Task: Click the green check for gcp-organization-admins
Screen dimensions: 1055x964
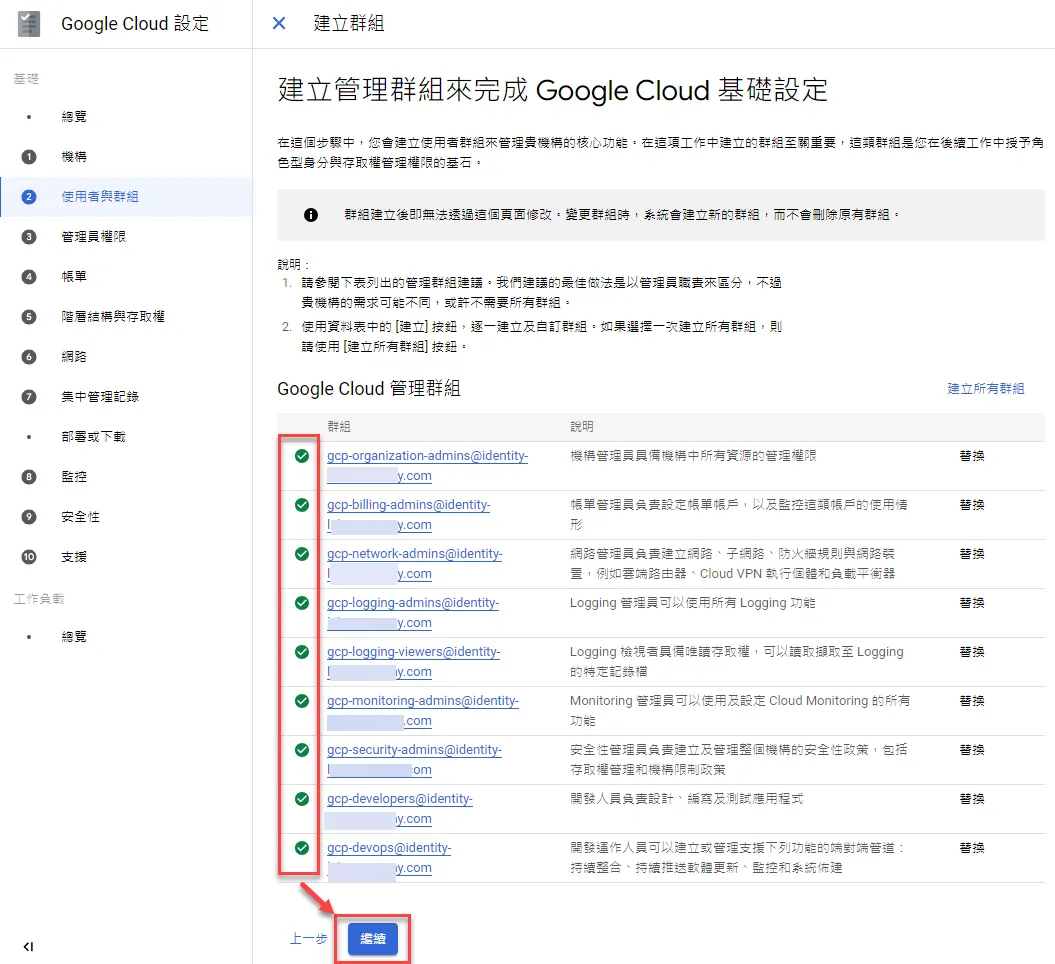Action: point(302,456)
